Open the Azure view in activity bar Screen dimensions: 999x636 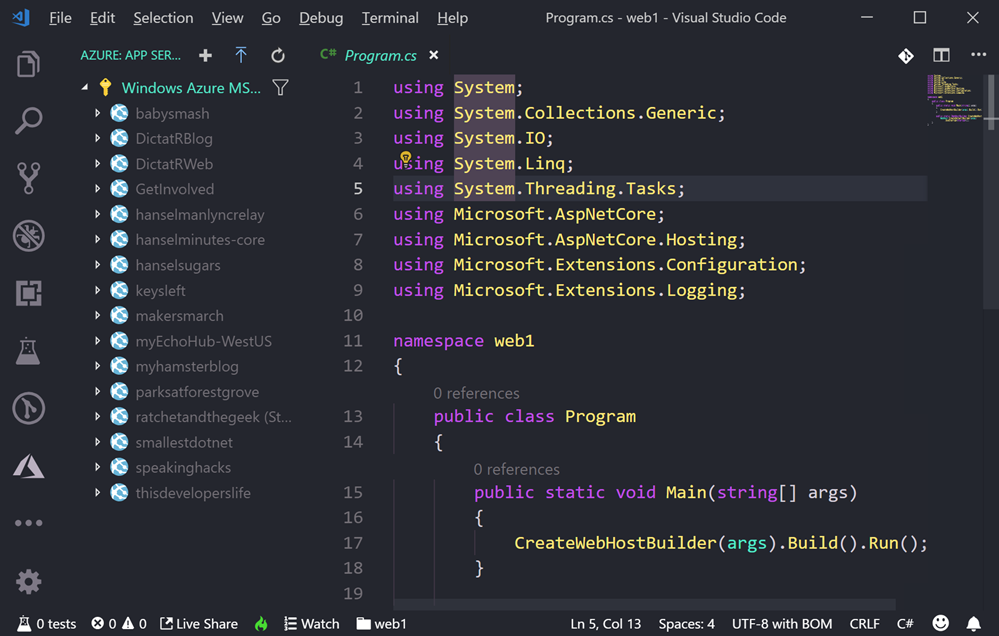tap(28, 466)
